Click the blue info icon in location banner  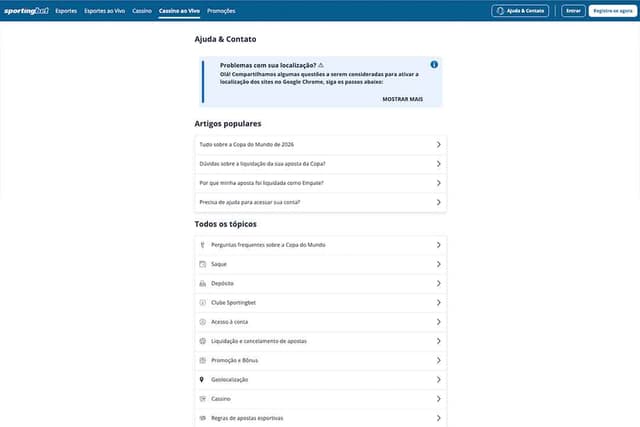pyautogui.click(x=434, y=64)
